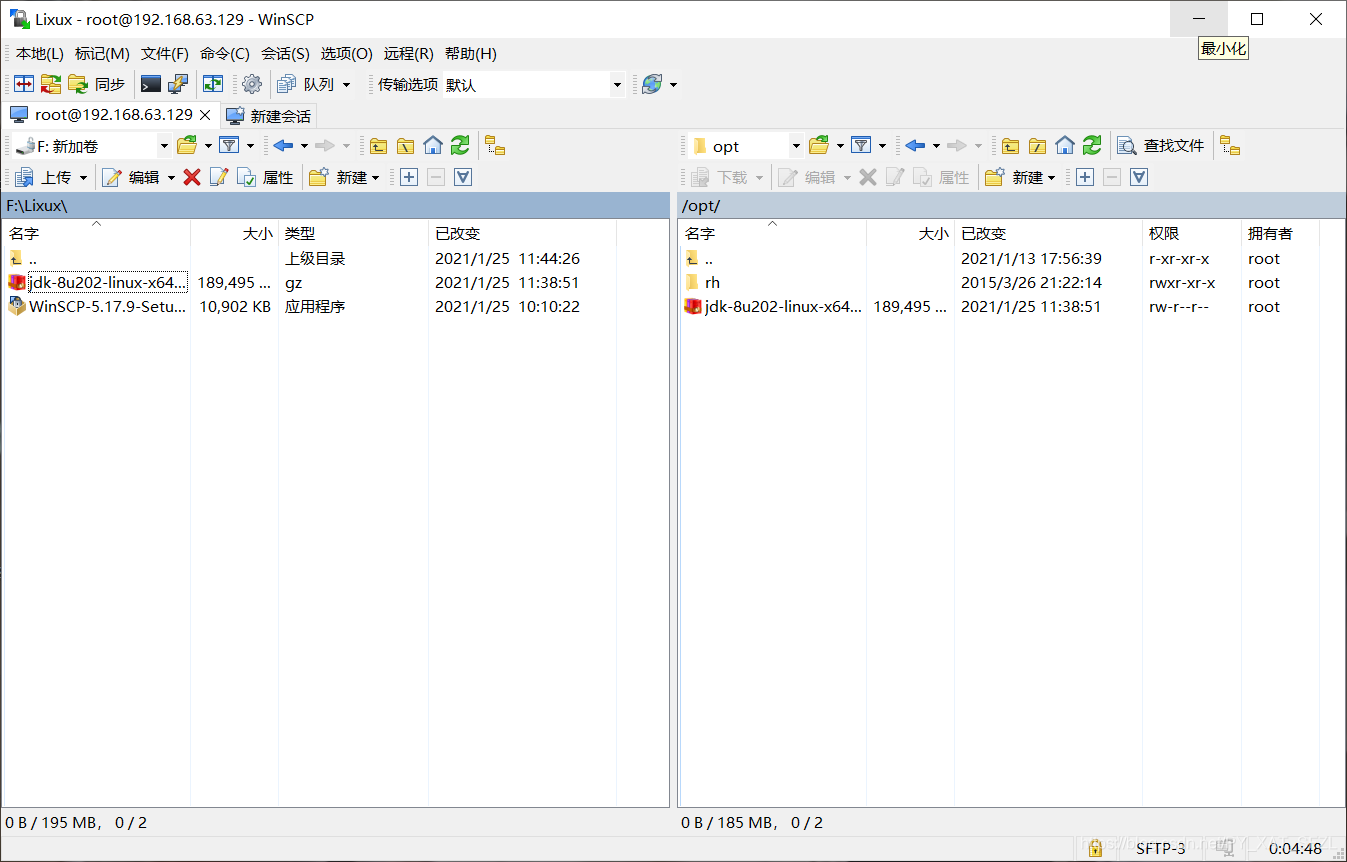Click the local panel rename icon
Screen dimensions: 1347x862
click(x=219, y=177)
